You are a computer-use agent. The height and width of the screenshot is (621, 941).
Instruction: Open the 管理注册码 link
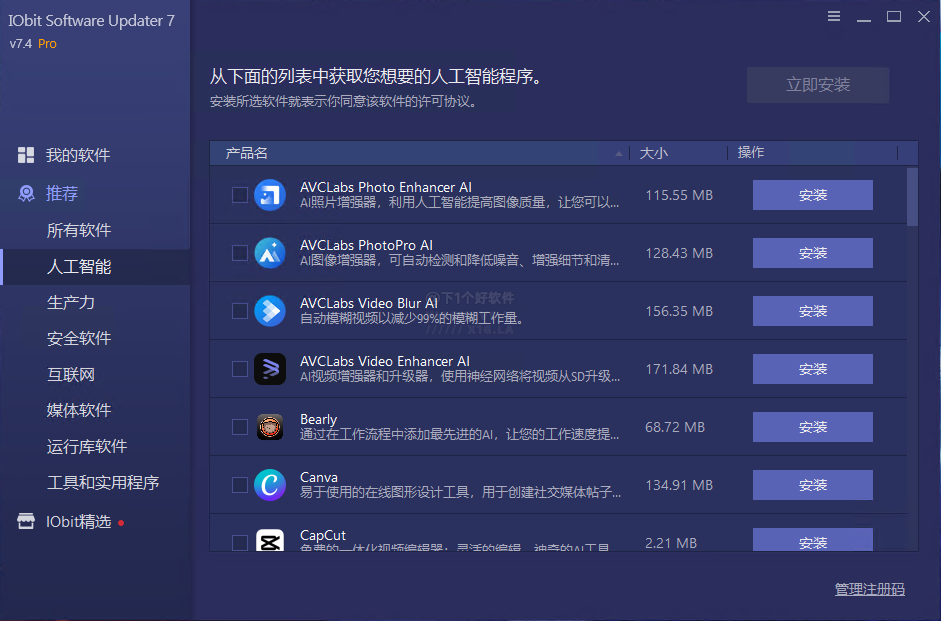click(870, 589)
